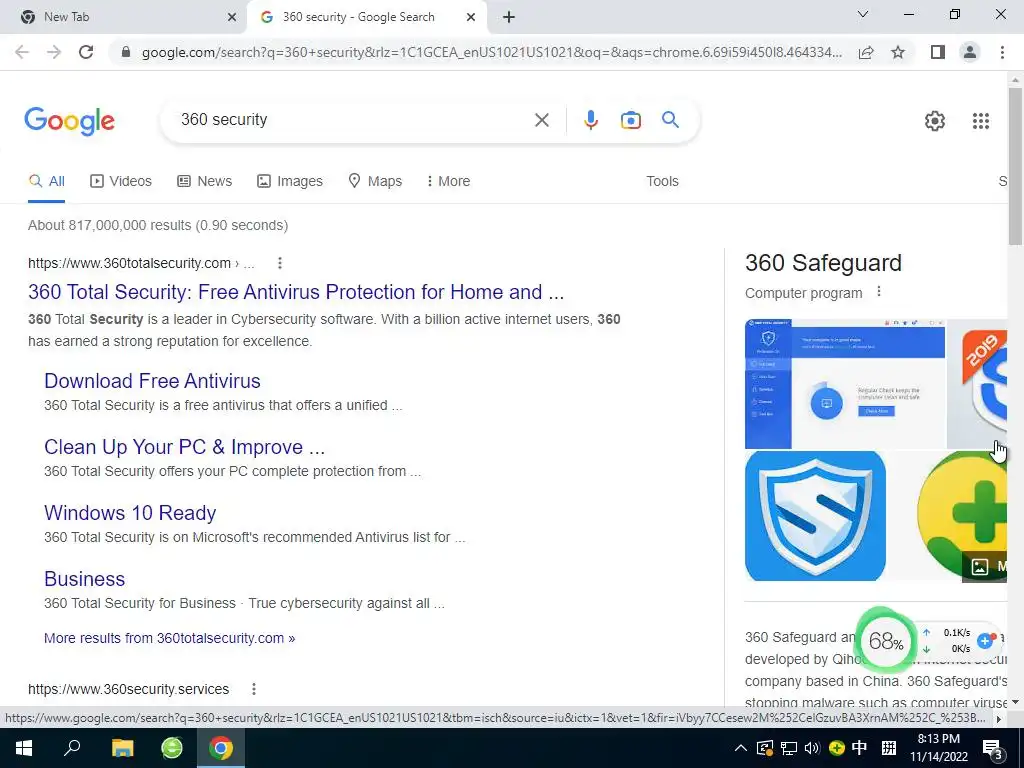Click the Chrome taskbar icon
Image resolution: width=1024 pixels, height=768 pixels.
pos(221,748)
